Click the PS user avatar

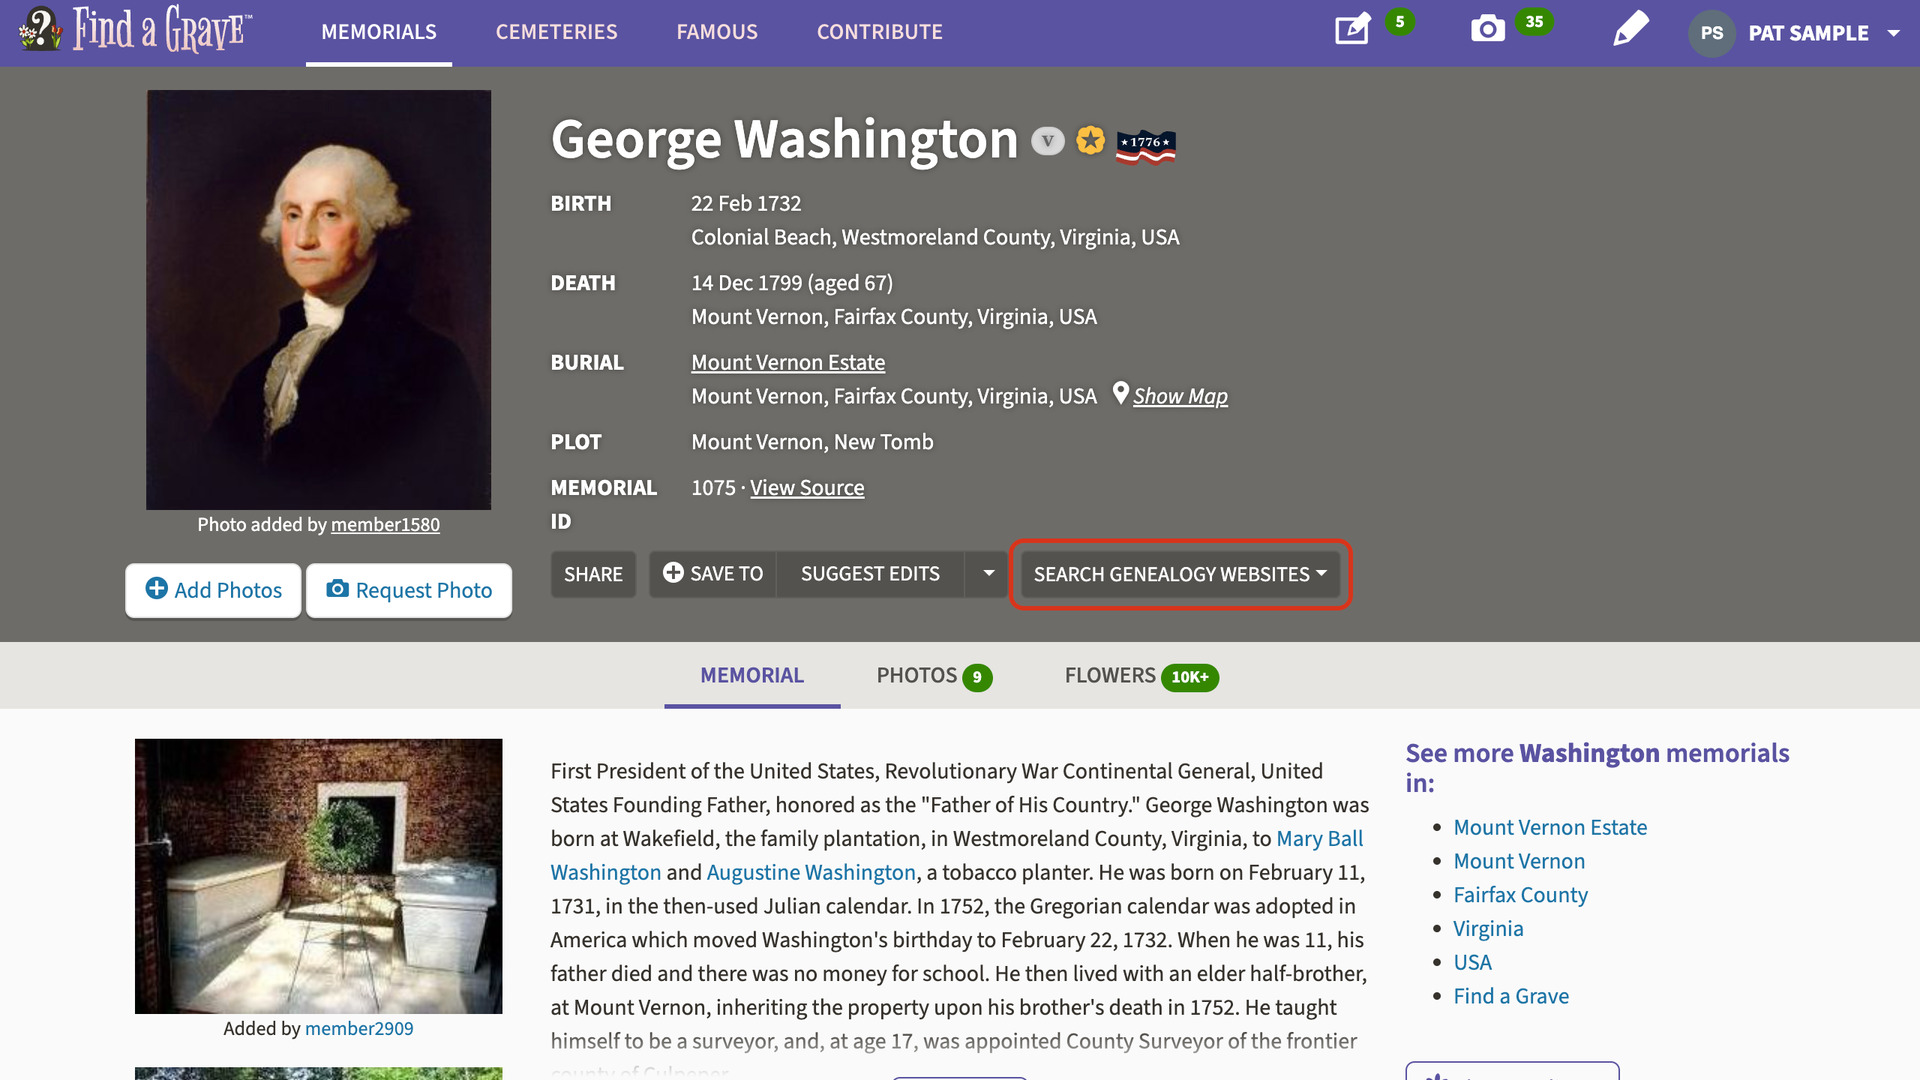tap(1712, 33)
